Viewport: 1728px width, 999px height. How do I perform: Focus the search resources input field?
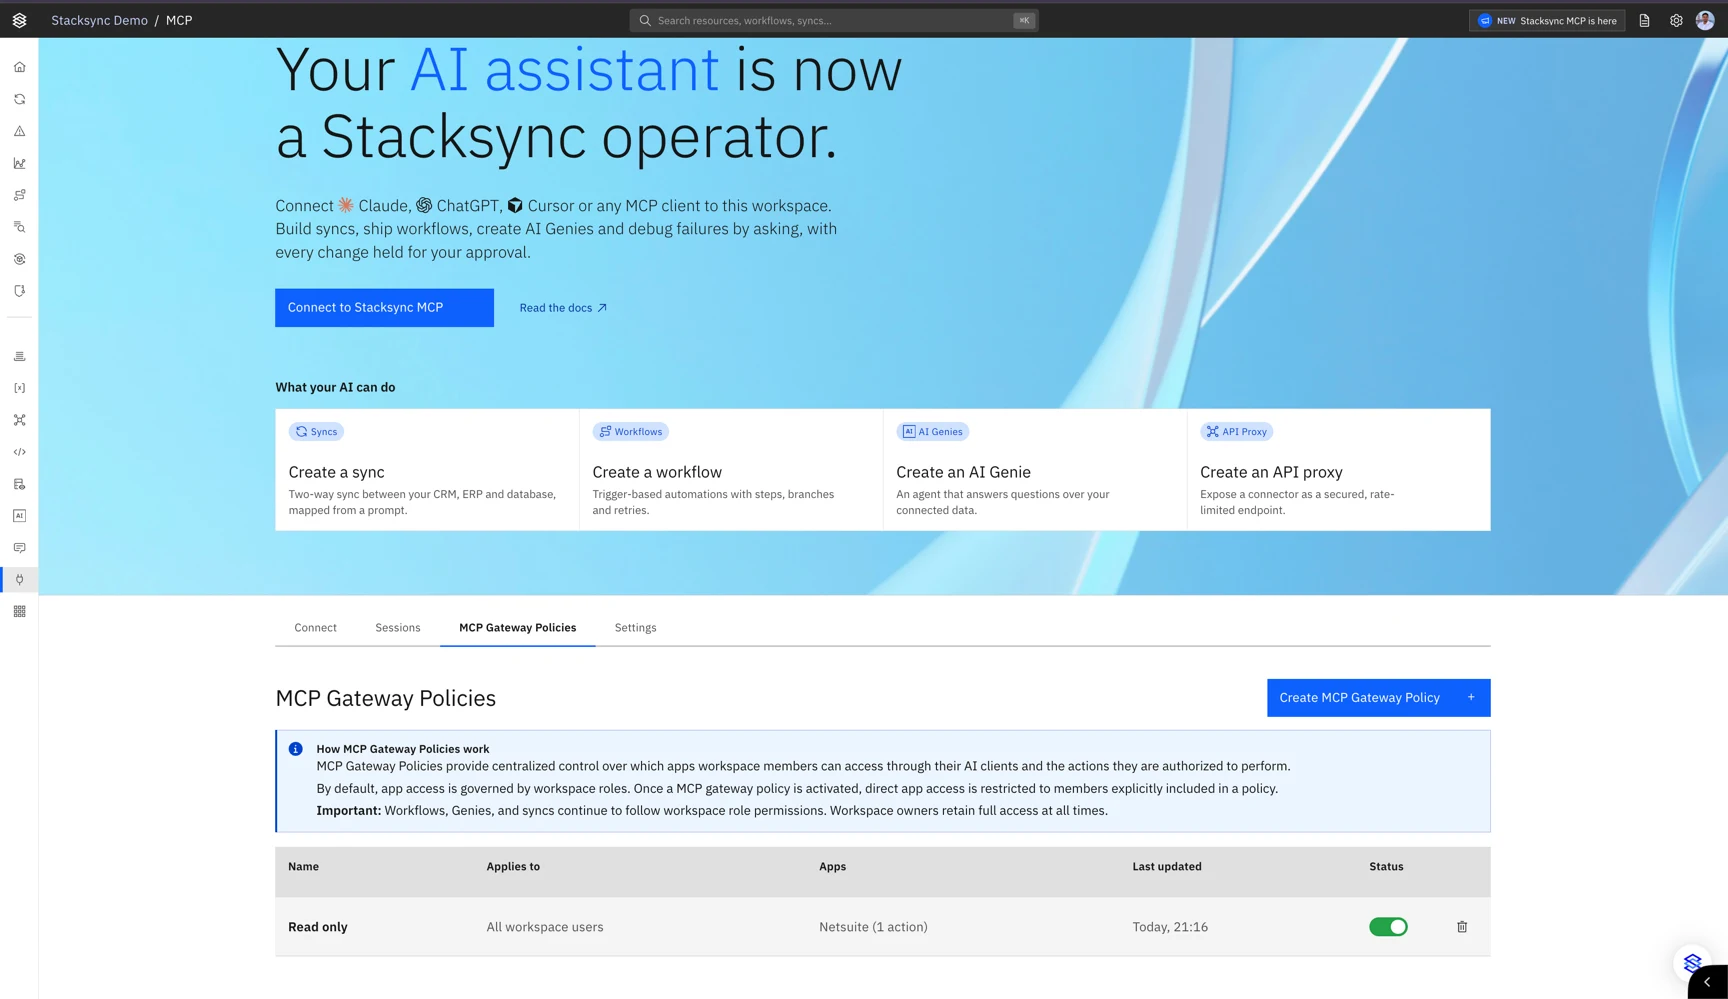click(x=834, y=20)
